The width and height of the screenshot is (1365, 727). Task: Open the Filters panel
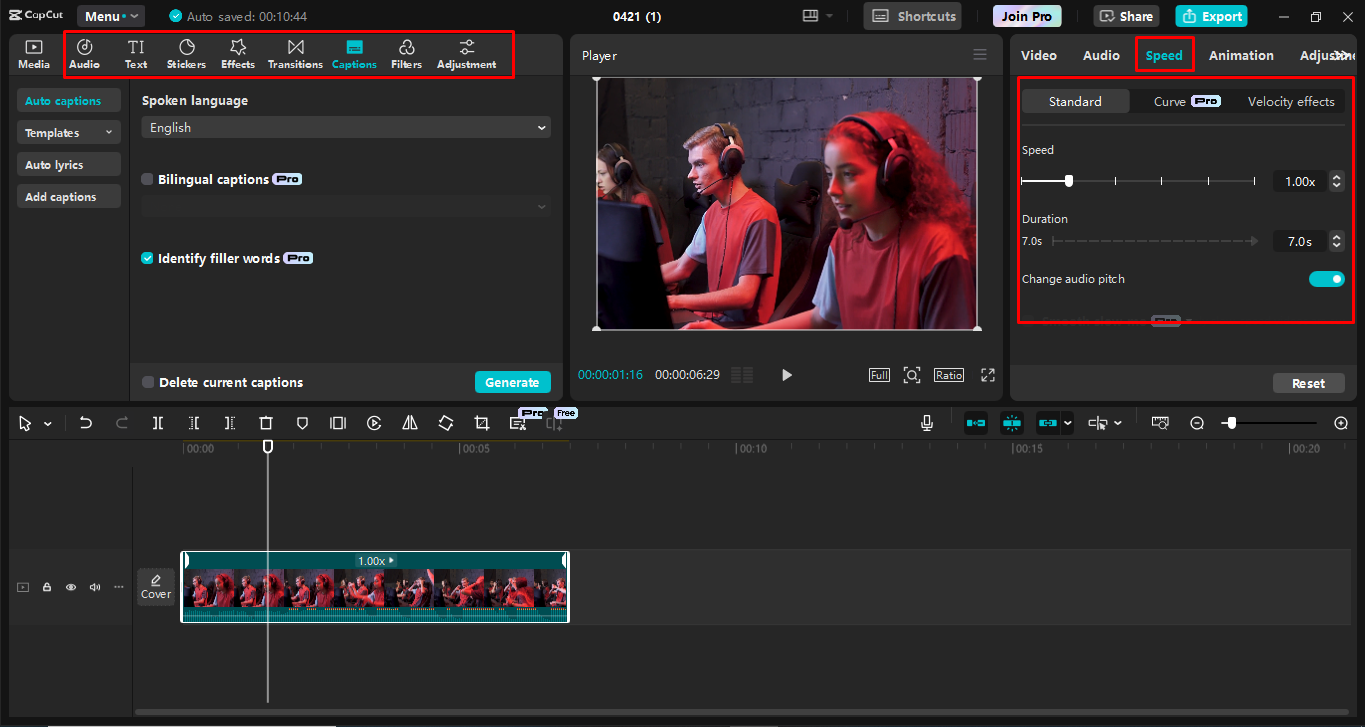pos(406,53)
